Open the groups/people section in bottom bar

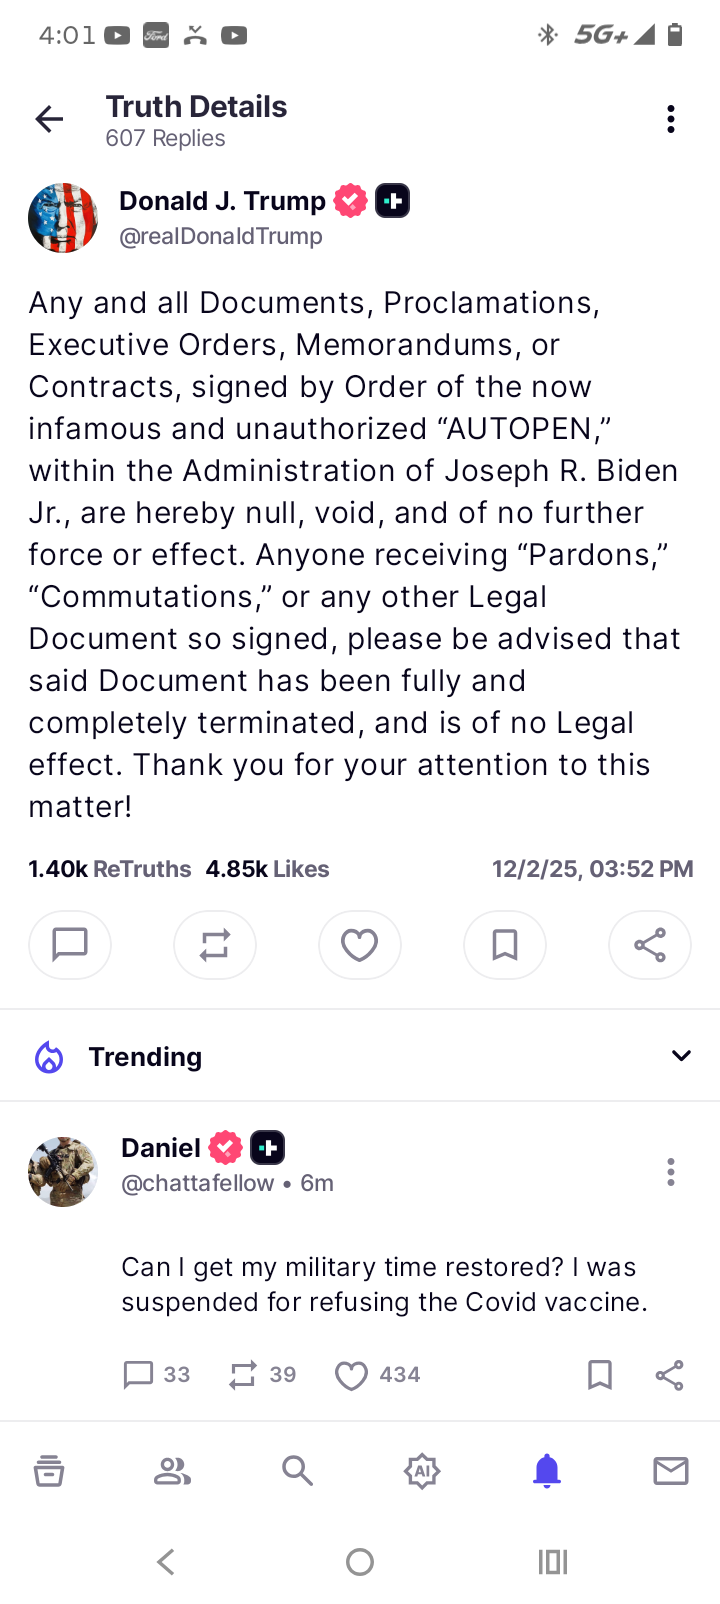coord(172,1470)
